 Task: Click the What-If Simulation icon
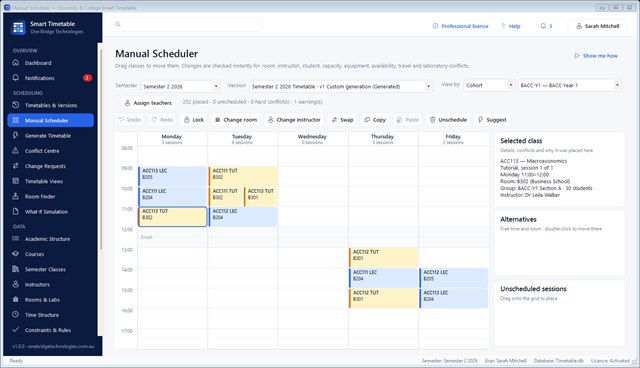coord(16,211)
